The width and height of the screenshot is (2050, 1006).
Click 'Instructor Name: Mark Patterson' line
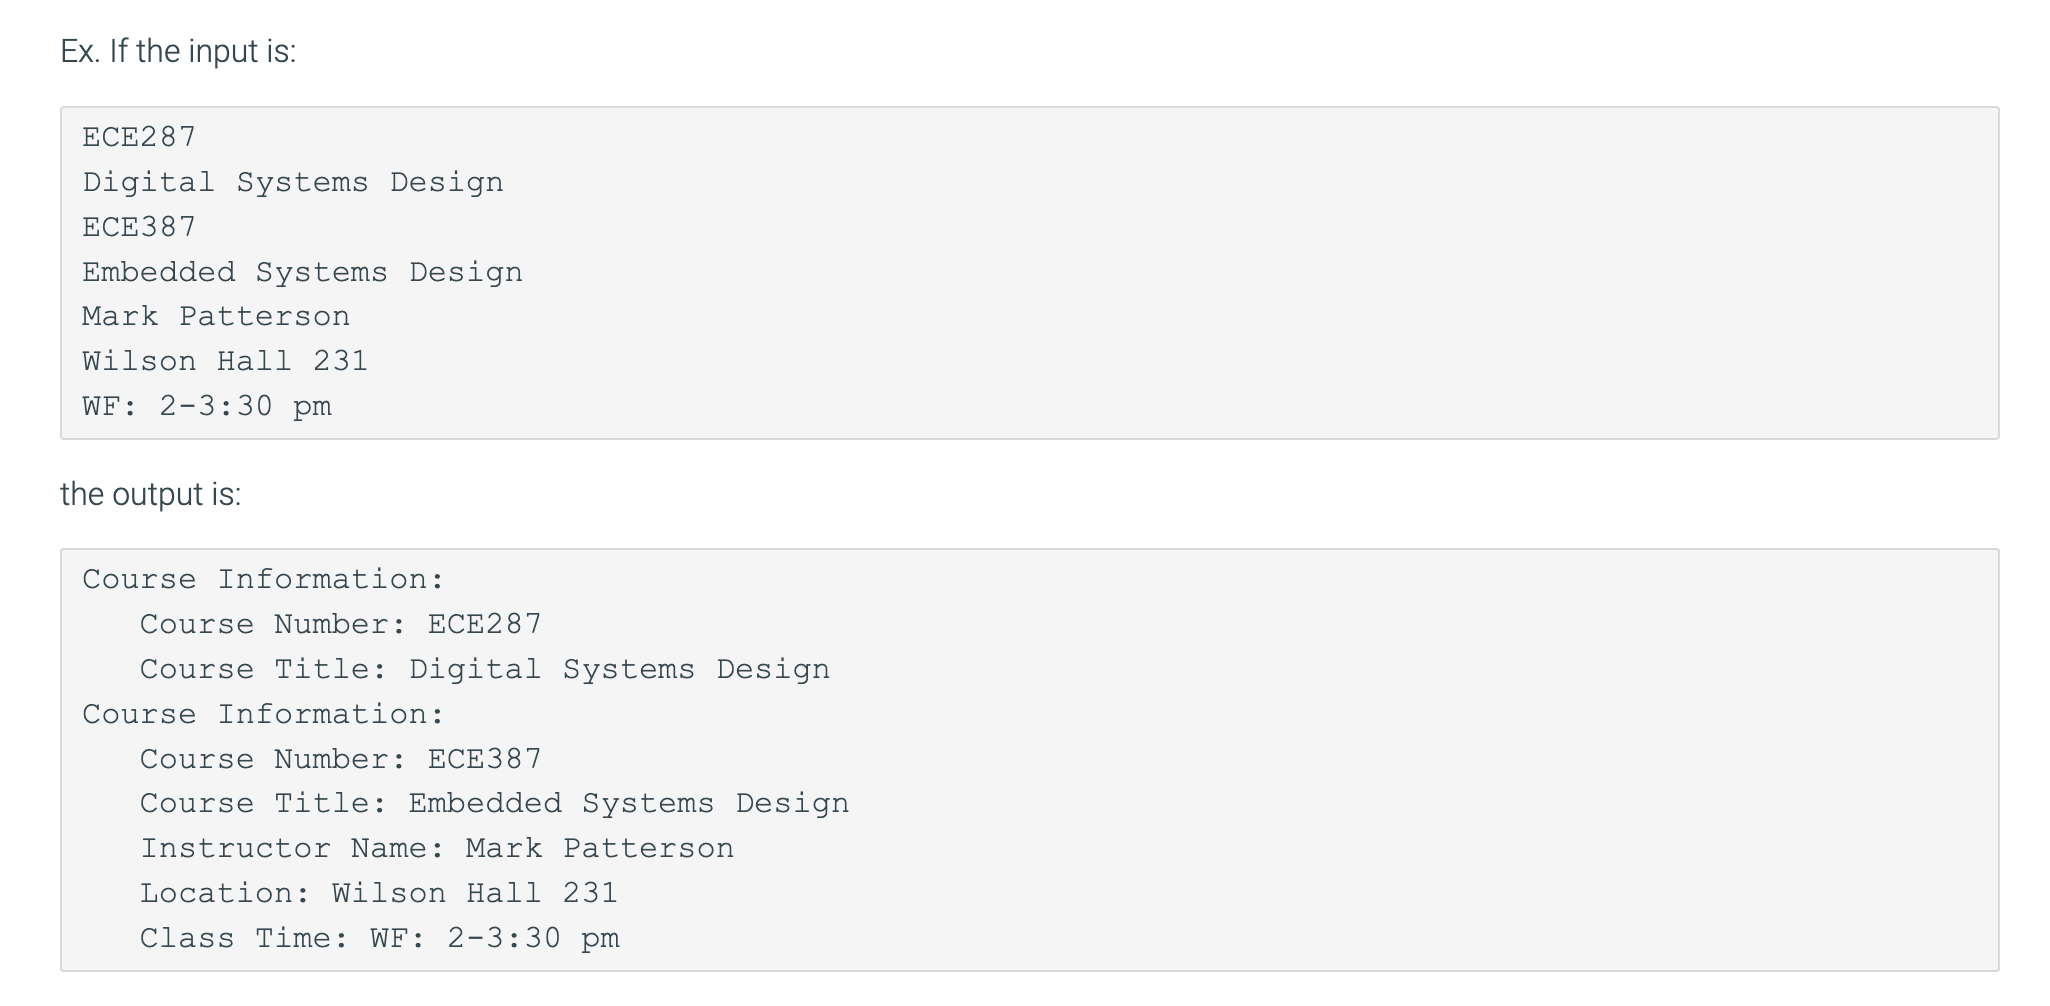coord(437,848)
